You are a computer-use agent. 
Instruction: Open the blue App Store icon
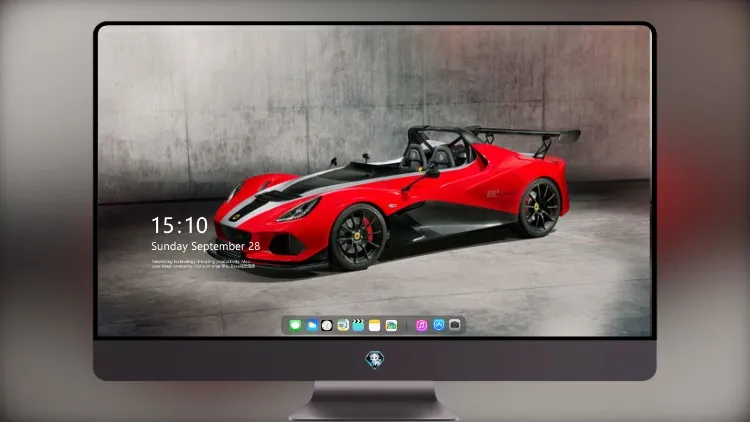click(439, 325)
